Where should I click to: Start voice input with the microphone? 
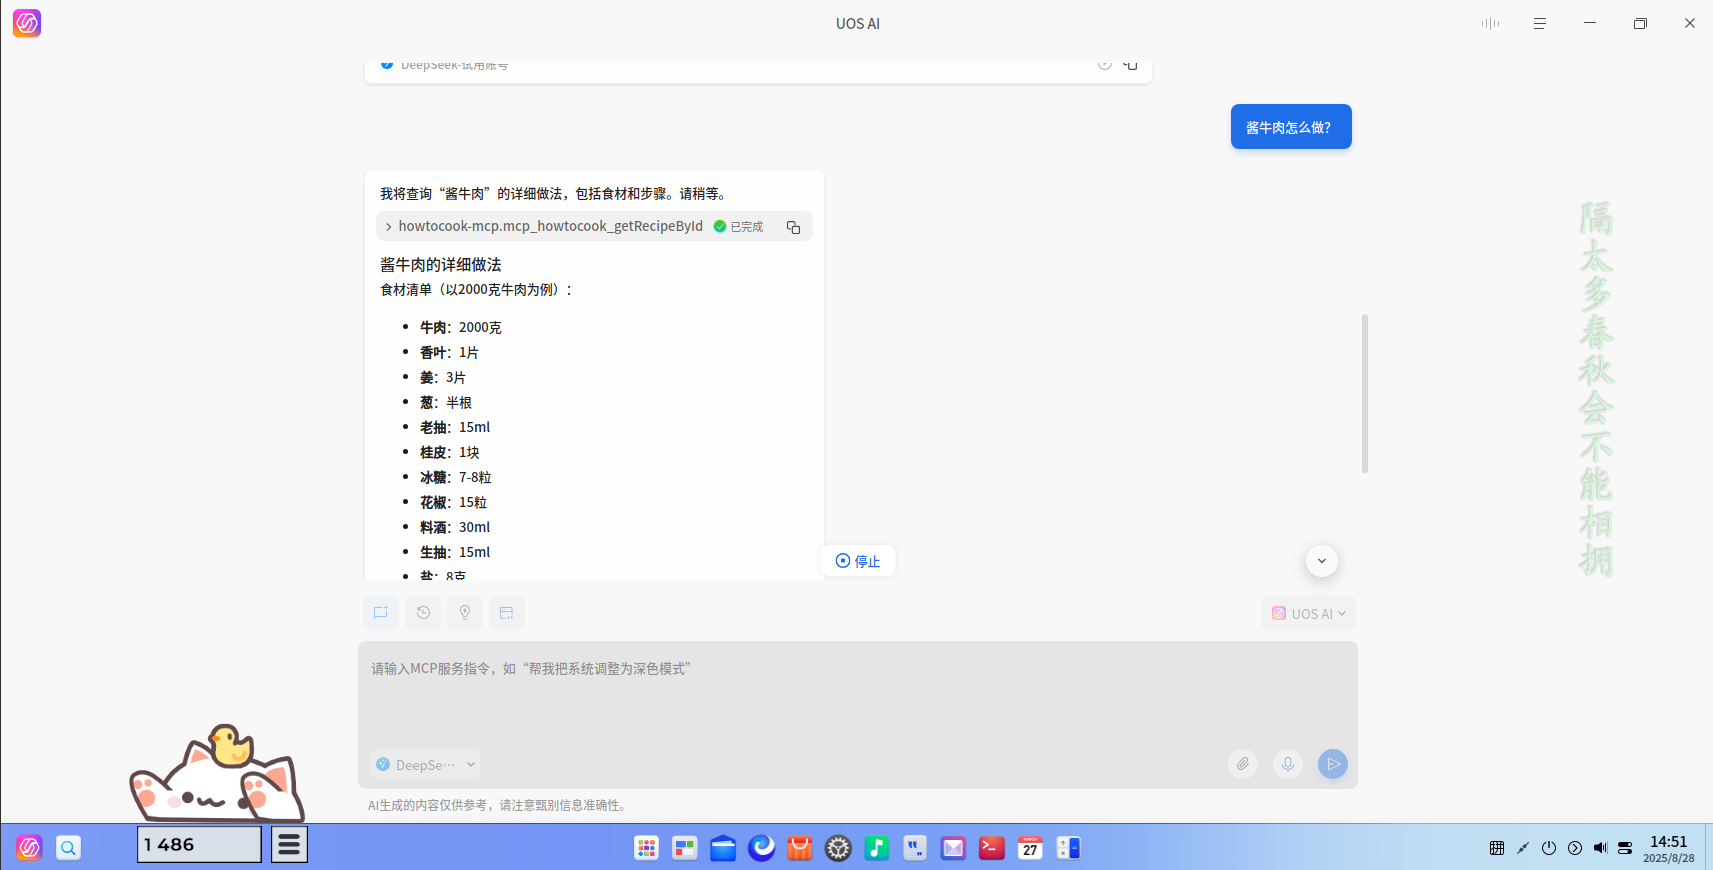[x=1288, y=764]
